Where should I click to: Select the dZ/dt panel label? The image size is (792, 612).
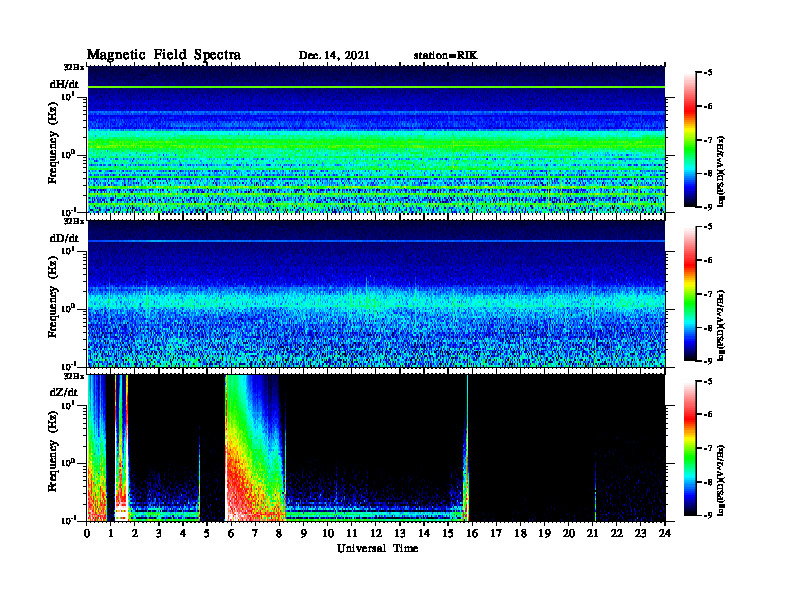64,392
